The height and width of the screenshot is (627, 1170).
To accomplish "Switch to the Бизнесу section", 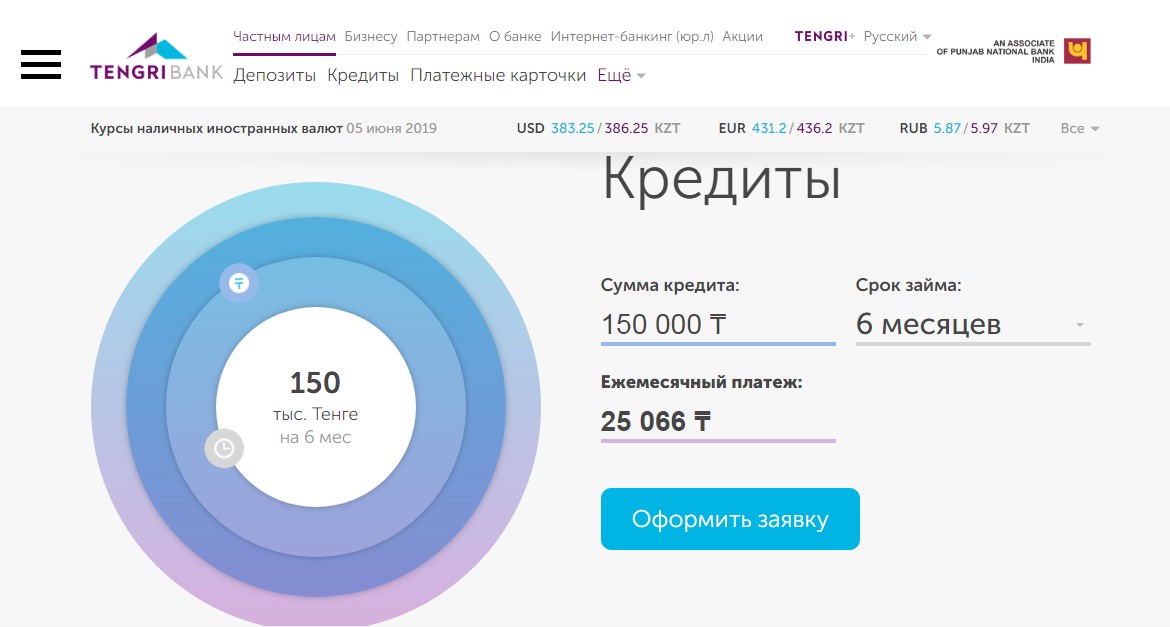I will pos(371,37).
